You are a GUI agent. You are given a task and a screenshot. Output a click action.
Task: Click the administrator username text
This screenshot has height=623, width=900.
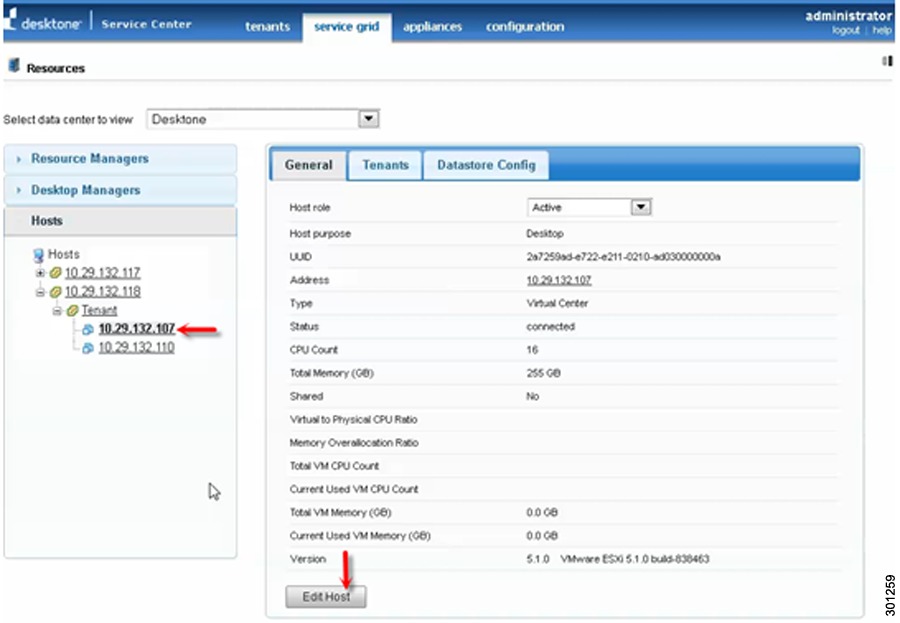(x=848, y=16)
